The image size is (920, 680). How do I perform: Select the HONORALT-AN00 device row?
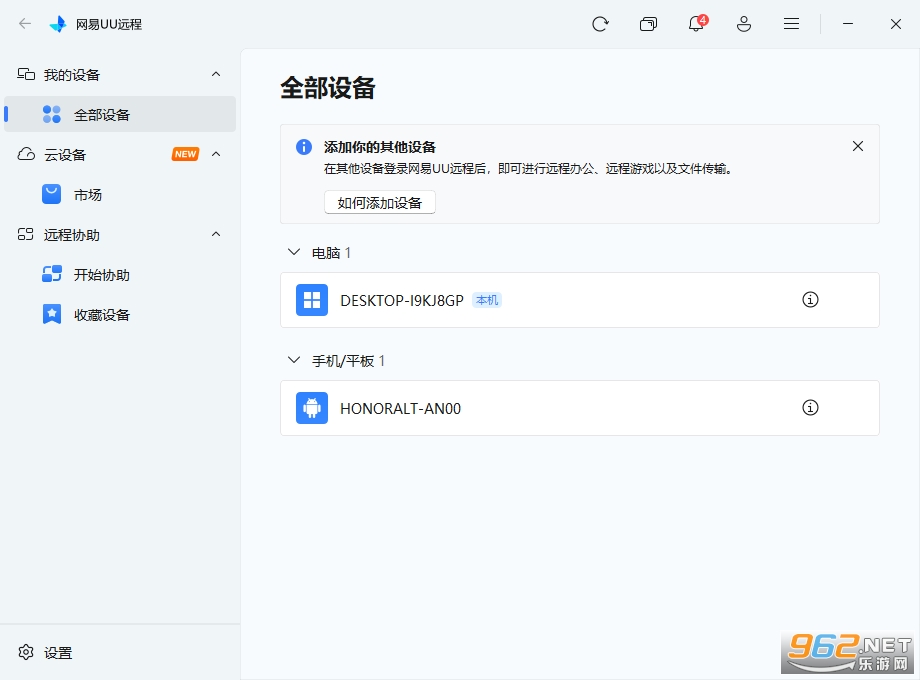580,408
